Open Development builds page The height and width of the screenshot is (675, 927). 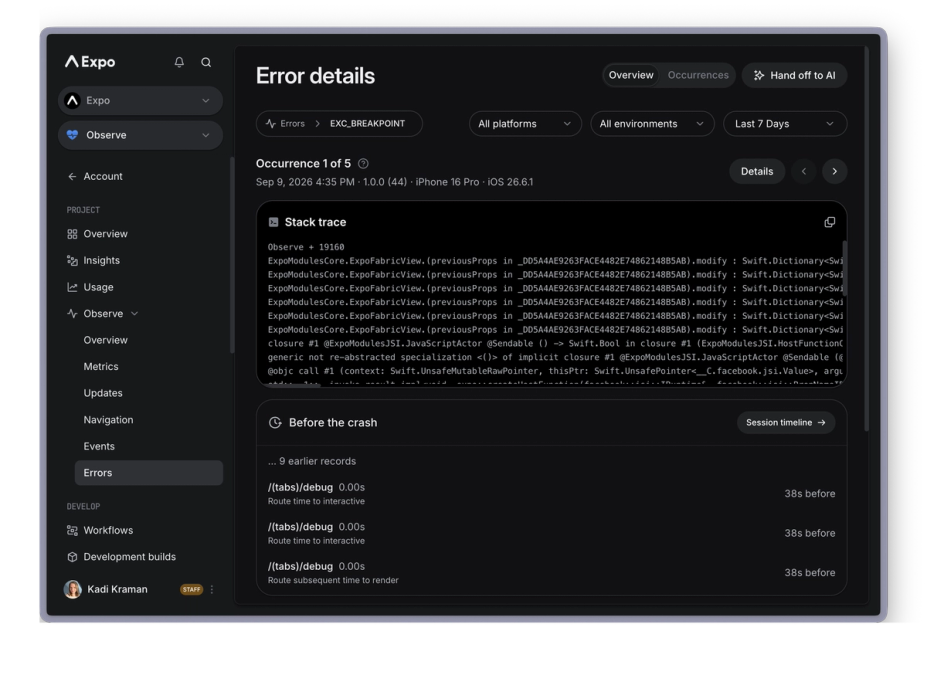(129, 557)
